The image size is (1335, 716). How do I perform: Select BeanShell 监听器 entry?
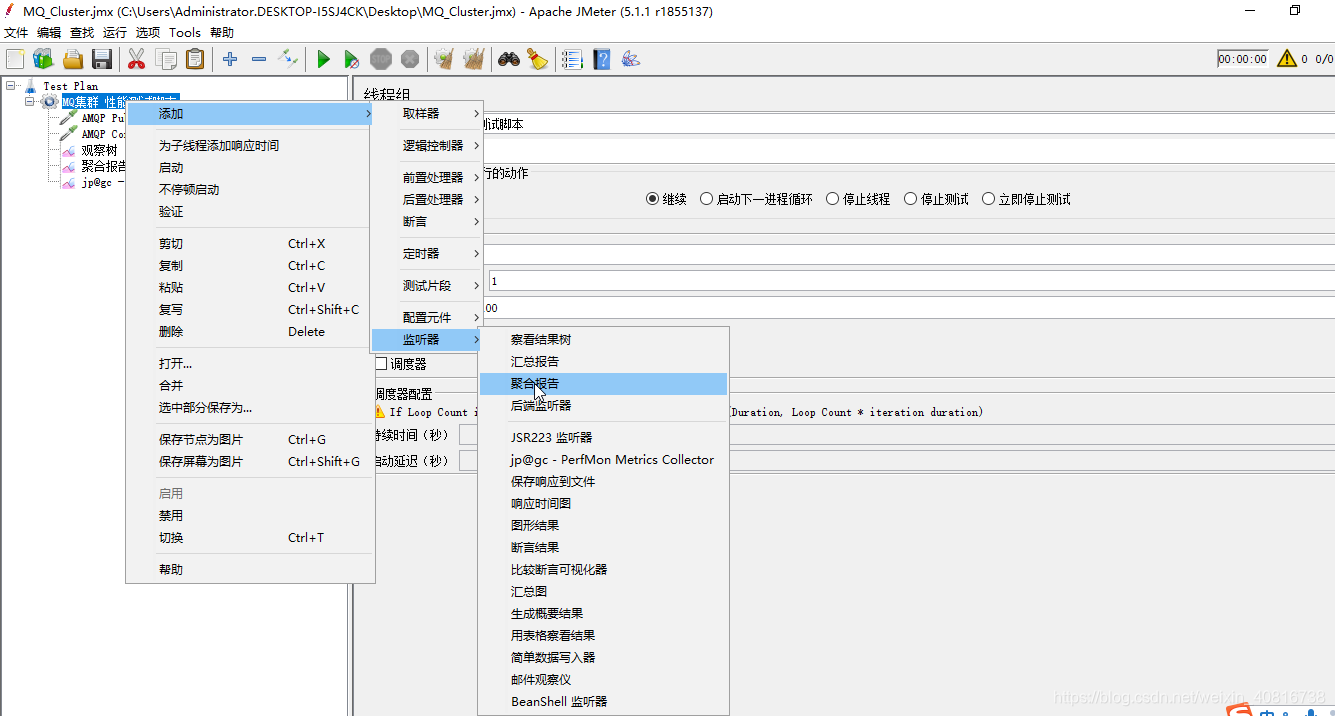pos(604,701)
